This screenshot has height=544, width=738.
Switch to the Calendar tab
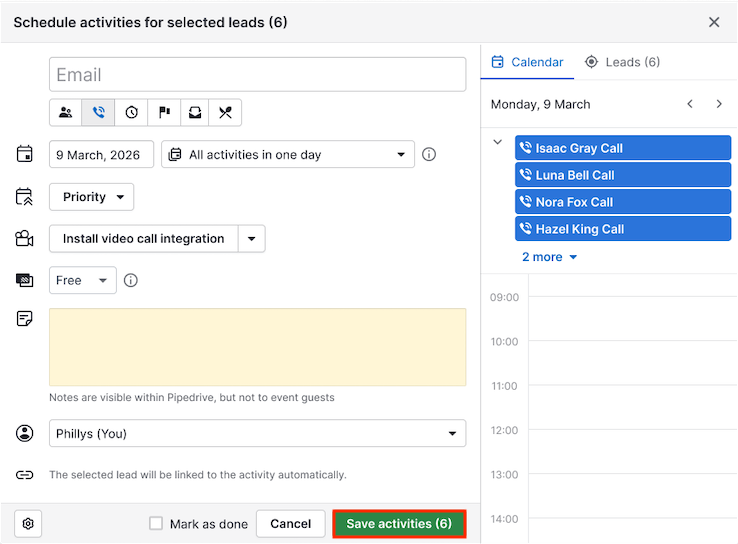(x=528, y=62)
